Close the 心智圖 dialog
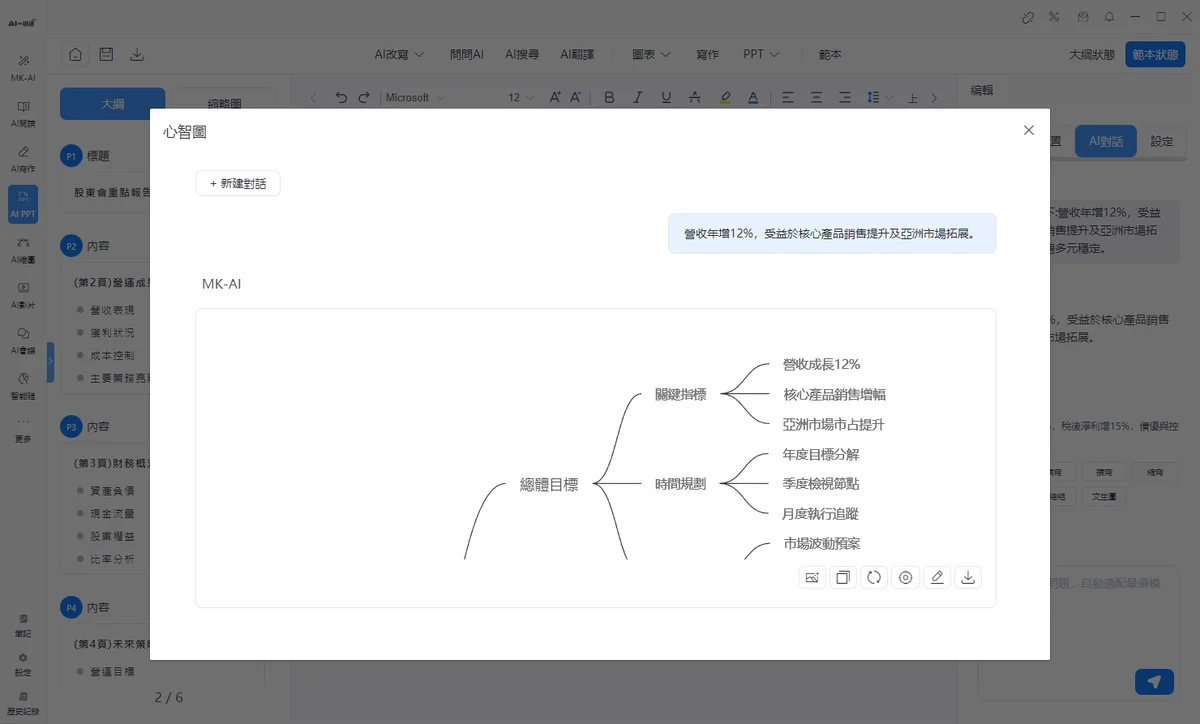This screenshot has height=724, width=1200. click(x=1029, y=130)
